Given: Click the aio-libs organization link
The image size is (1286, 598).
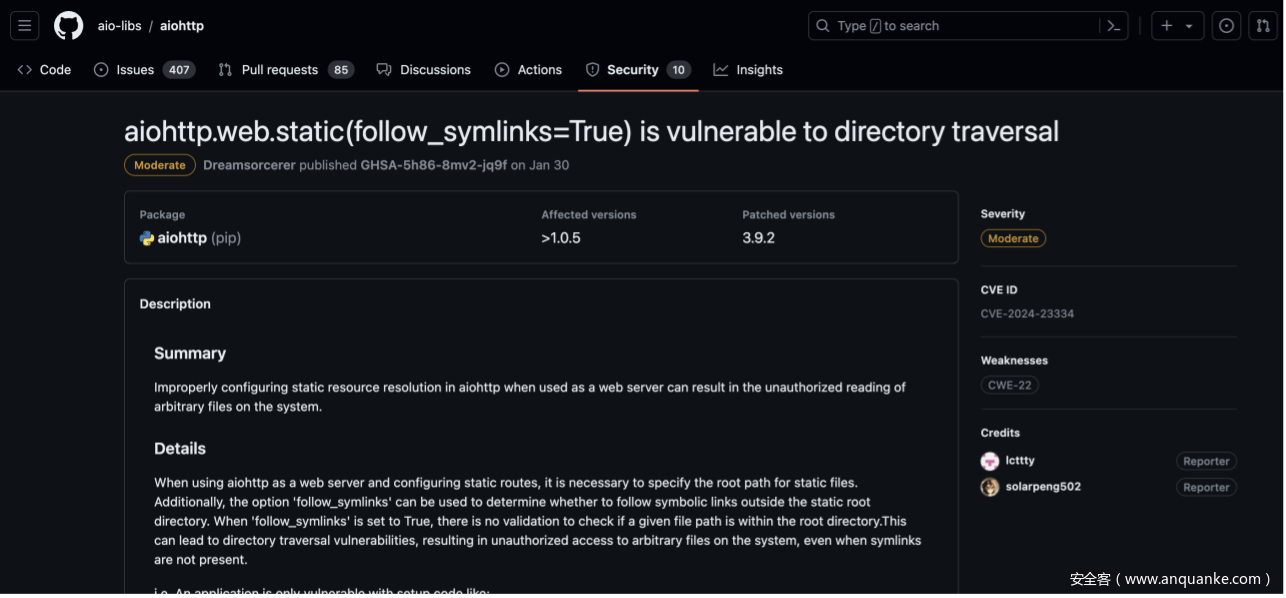Looking at the screenshot, I should coord(119,26).
